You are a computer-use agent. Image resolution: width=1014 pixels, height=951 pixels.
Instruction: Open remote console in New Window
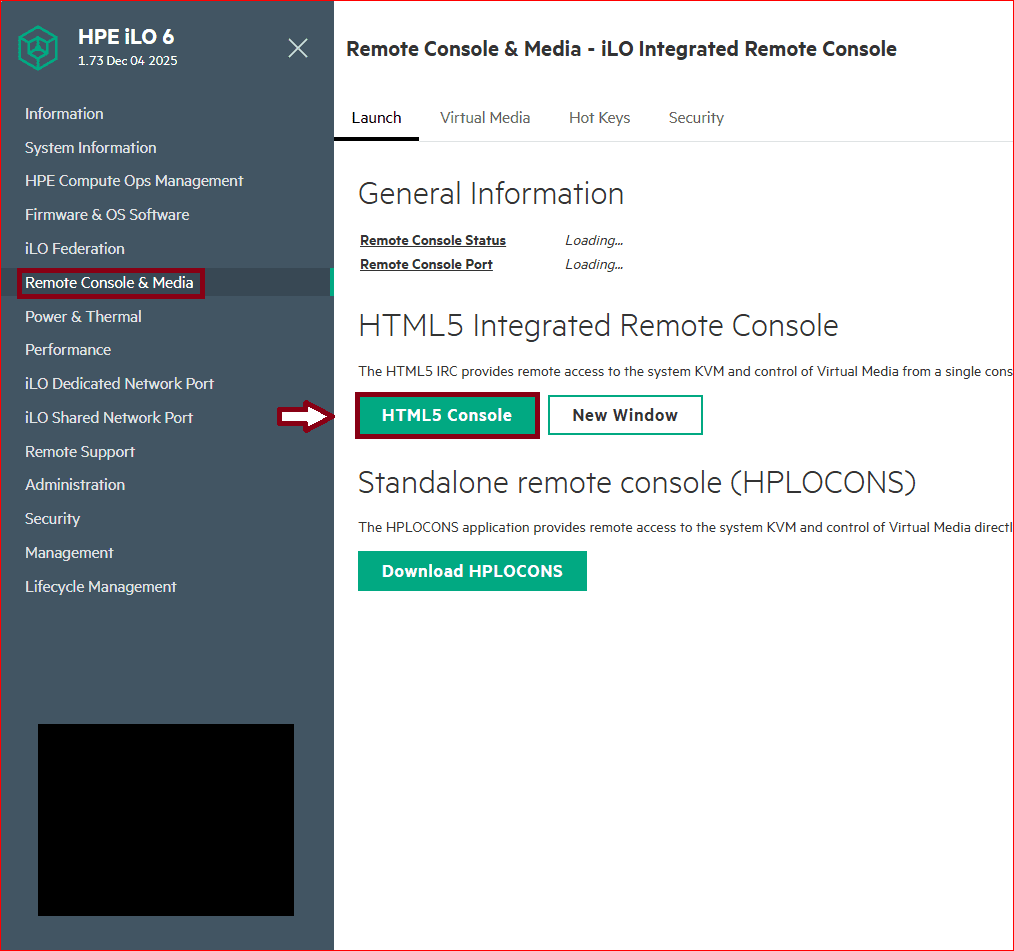[625, 415]
